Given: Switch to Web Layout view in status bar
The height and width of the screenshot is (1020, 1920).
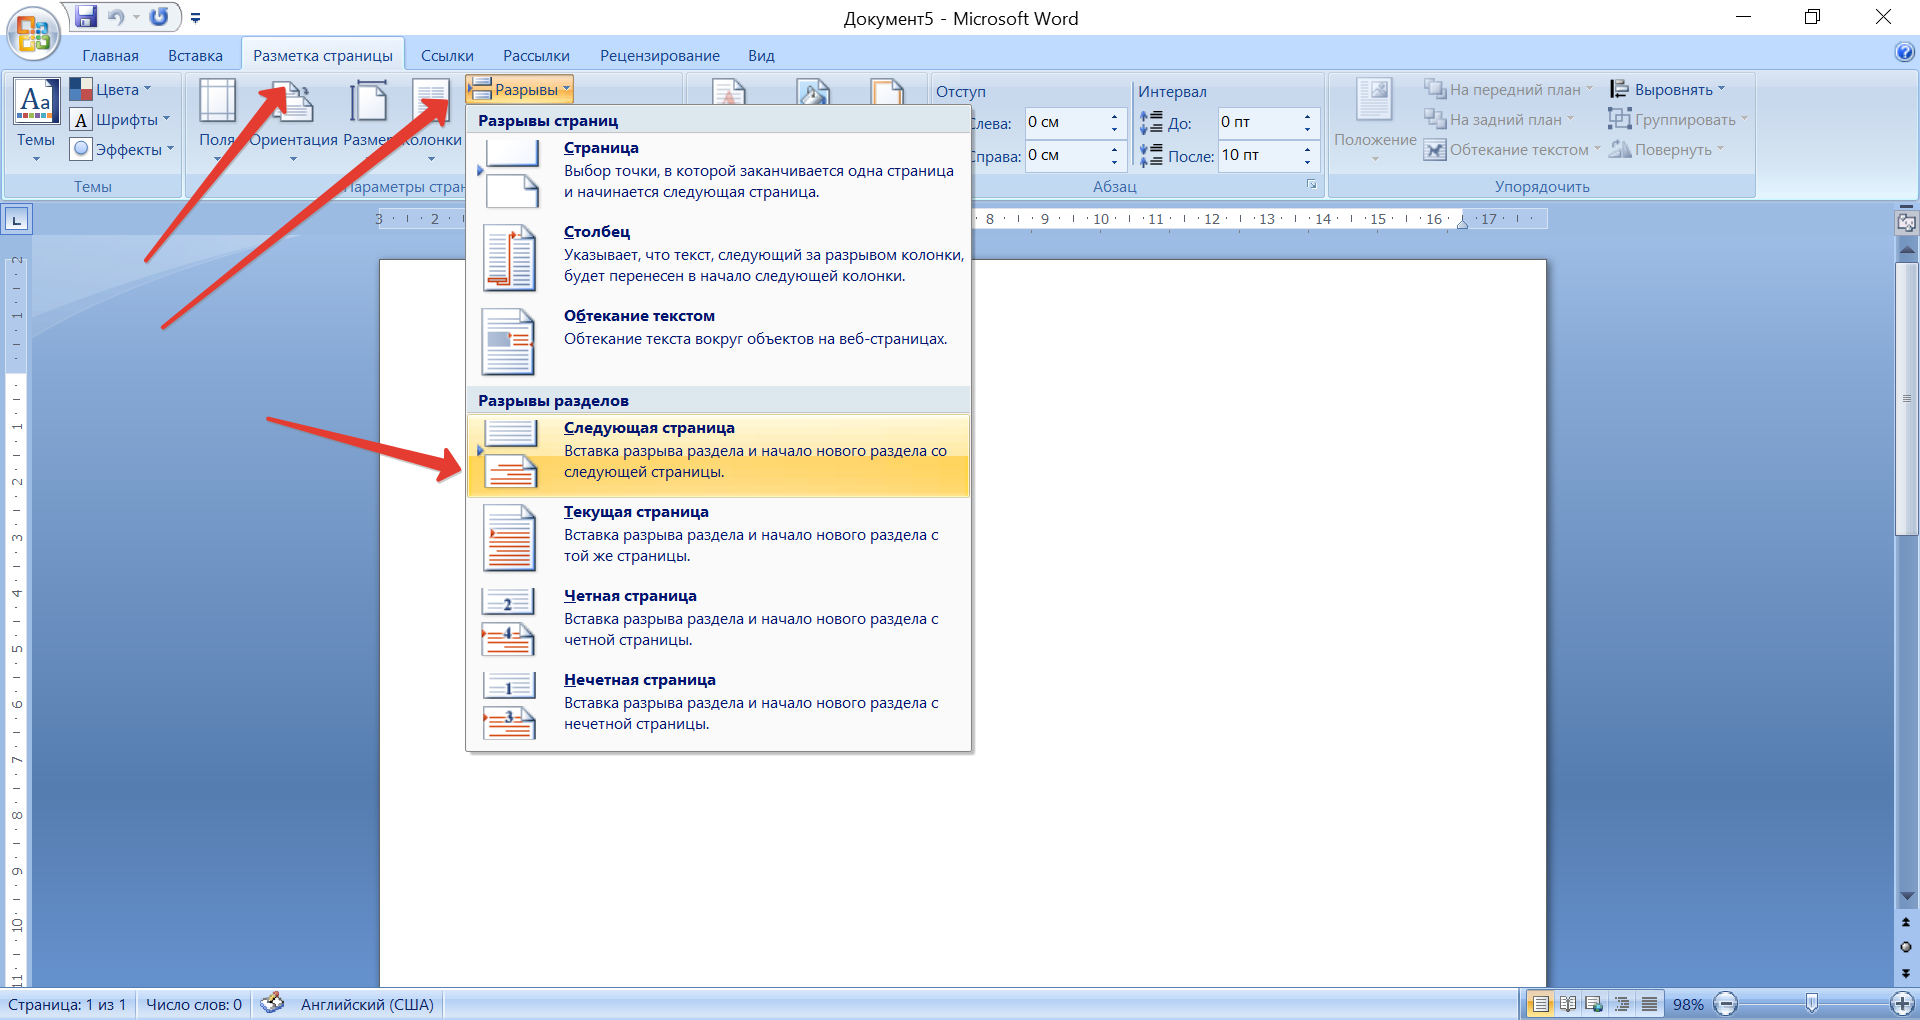Looking at the screenshot, I should (1595, 1004).
